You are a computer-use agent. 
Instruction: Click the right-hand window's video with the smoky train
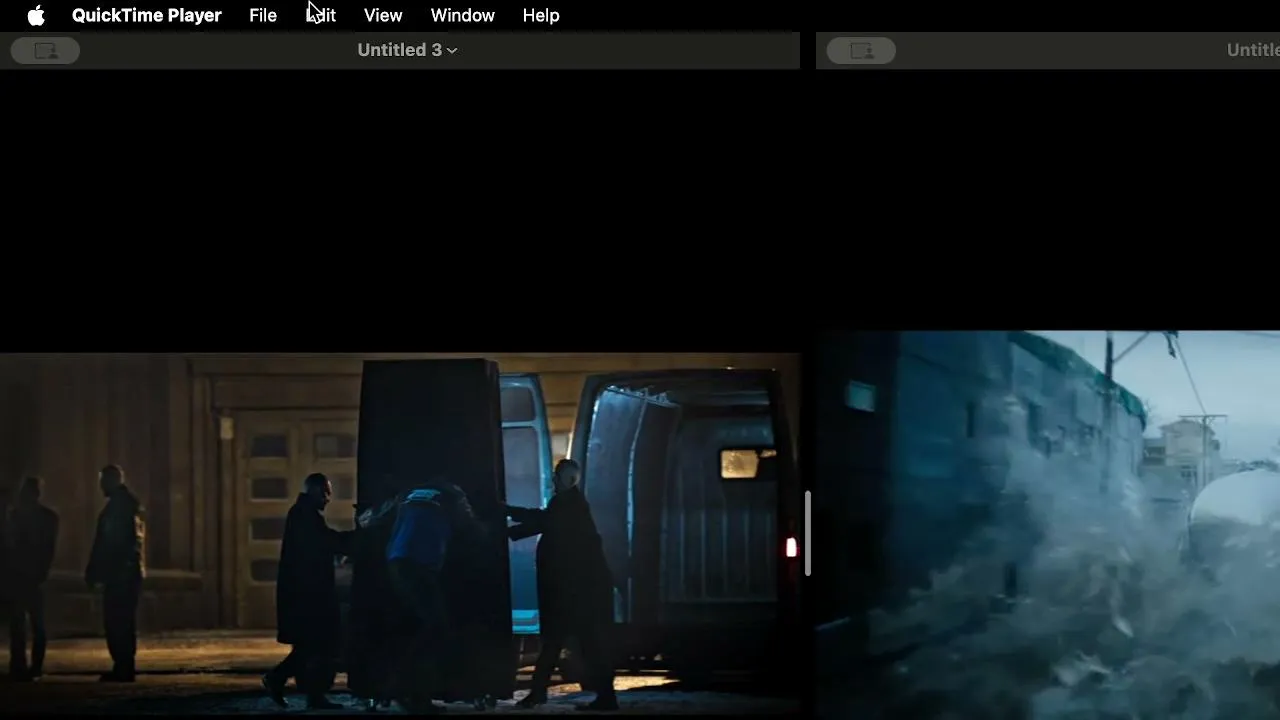click(x=1048, y=525)
